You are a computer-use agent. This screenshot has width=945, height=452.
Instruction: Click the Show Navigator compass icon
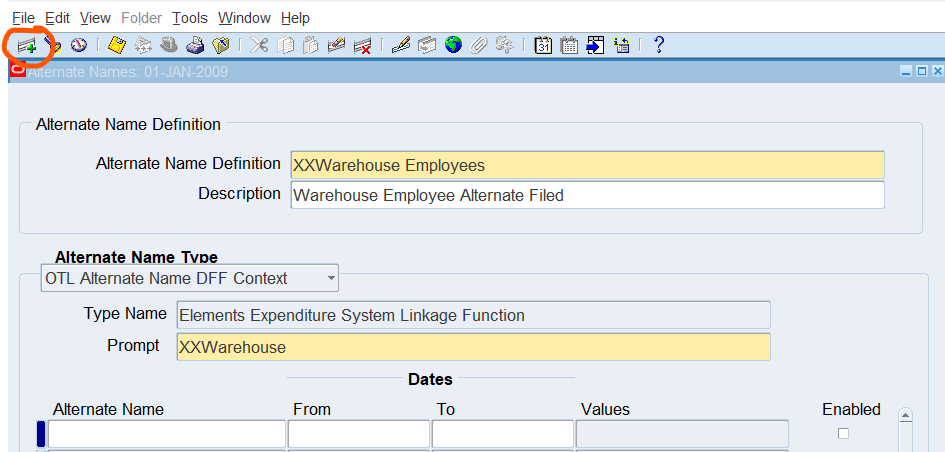point(78,45)
